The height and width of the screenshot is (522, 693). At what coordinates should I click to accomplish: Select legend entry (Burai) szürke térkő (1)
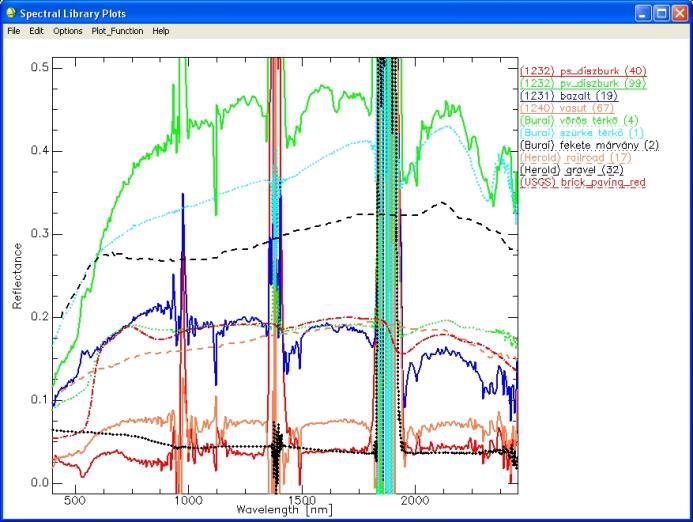pos(582,133)
